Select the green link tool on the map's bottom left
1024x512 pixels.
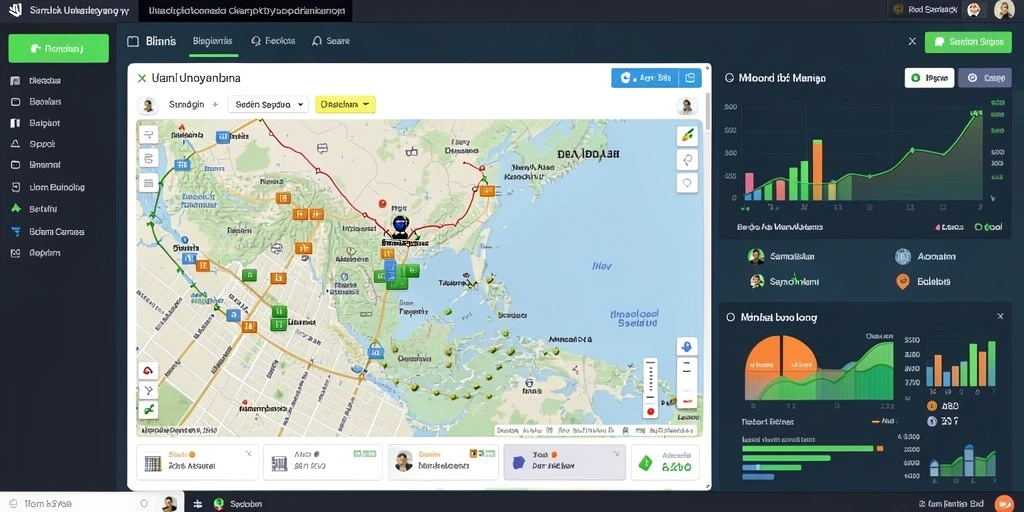[x=148, y=410]
